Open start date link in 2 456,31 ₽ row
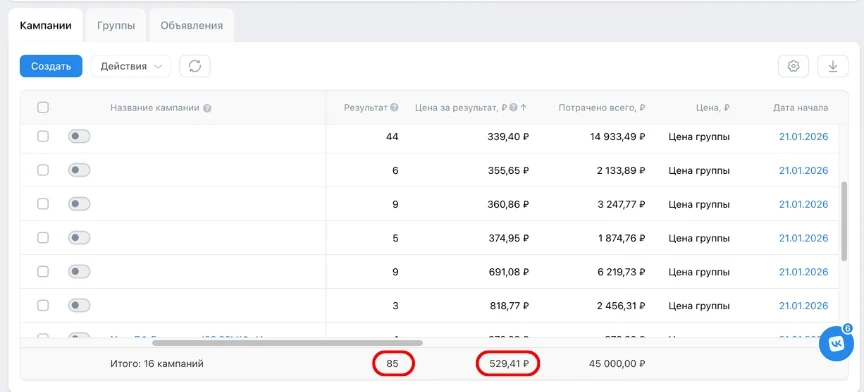Image resolution: width=864 pixels, height=392 pixels. point(803,305)
